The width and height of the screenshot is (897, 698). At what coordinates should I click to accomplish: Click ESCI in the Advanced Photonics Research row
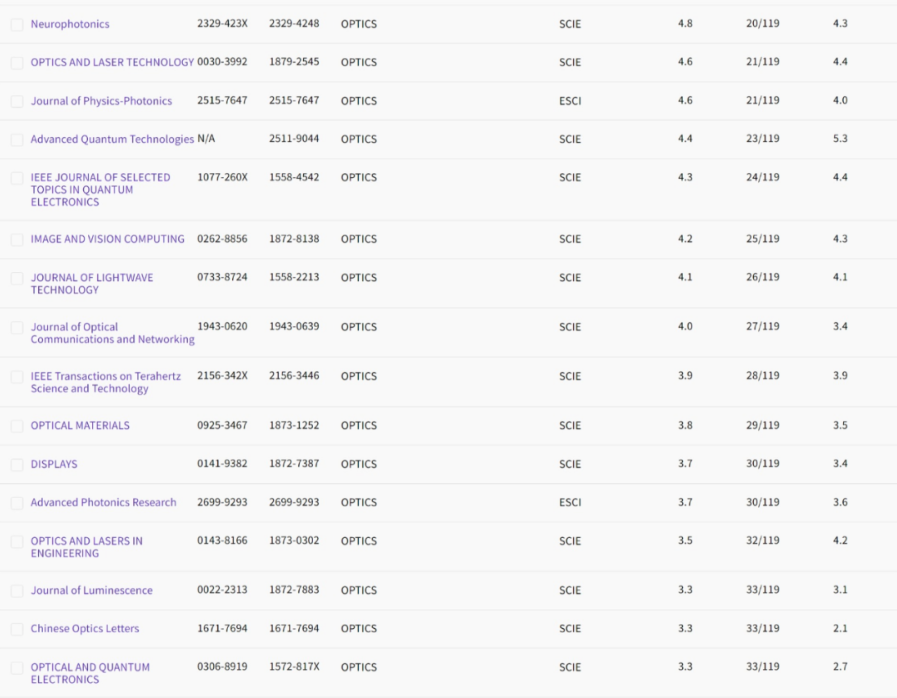pos(570,502)
